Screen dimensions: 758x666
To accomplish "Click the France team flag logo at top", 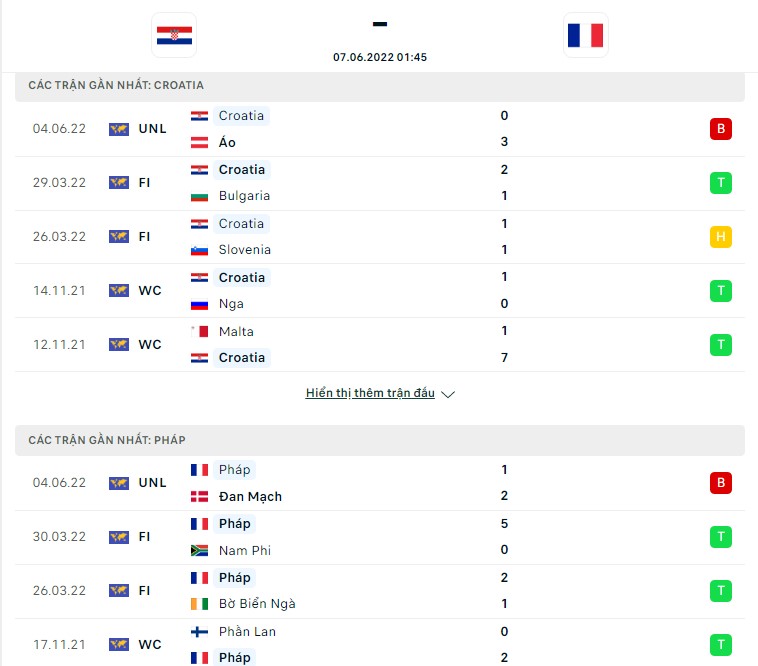I will pyautogui.click(x=585, y=35).
